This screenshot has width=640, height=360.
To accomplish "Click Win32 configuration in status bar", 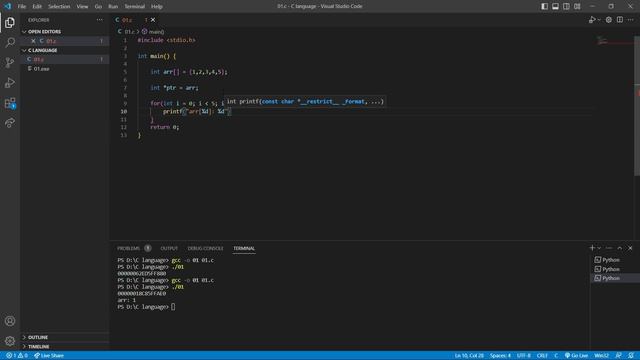I will pos(602,356).
